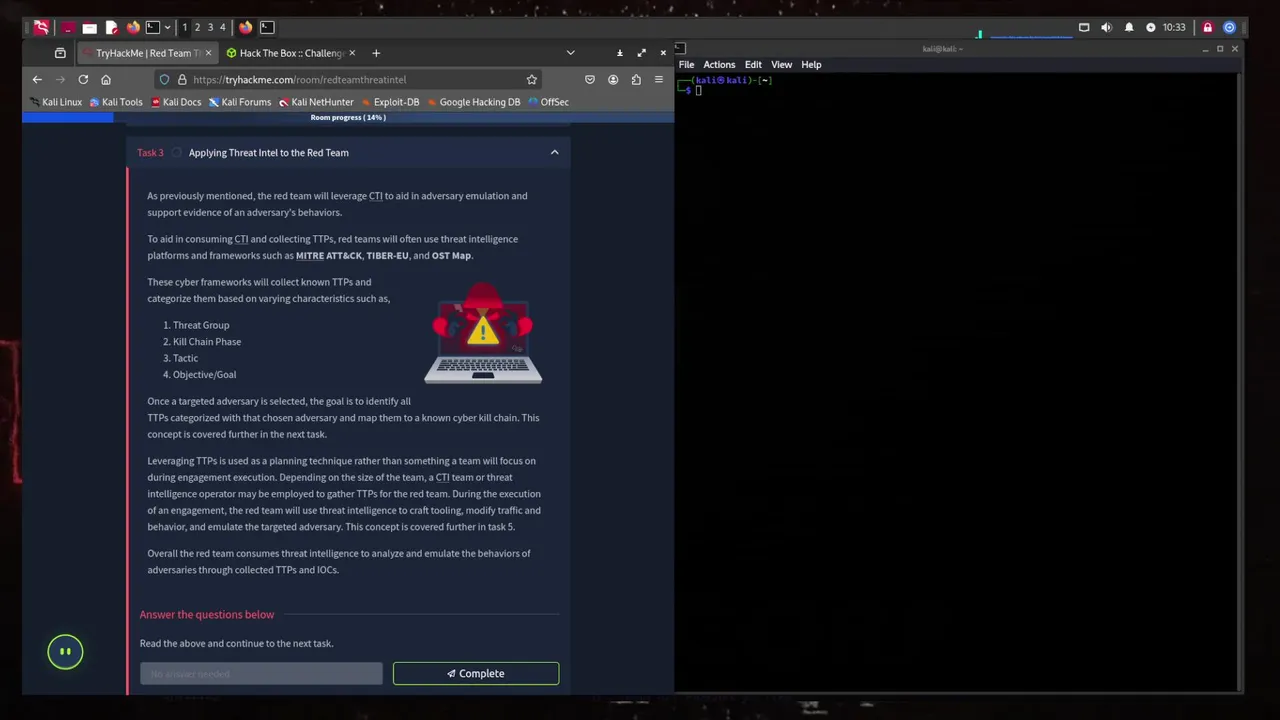Go to the Firefox home page
Image resolution: width=1280 pixels, height=720 pixels.
pos(106,79)
